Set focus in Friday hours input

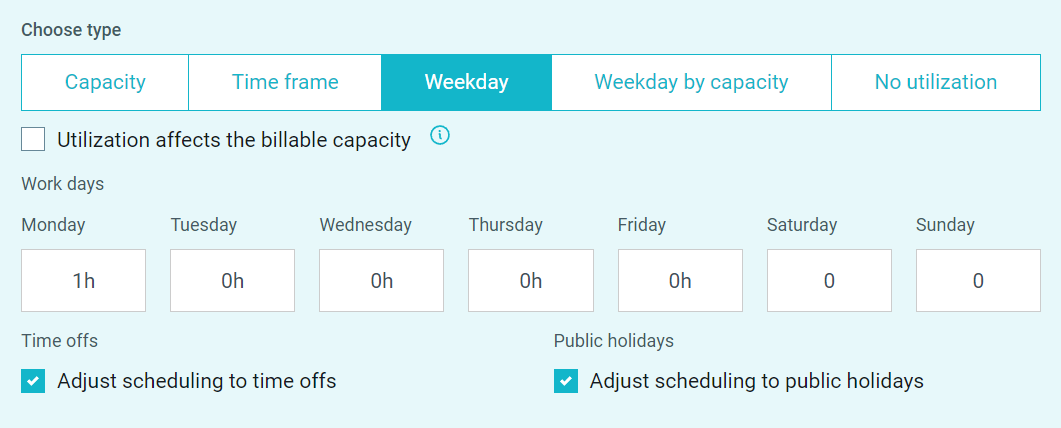tap(680, 281)
